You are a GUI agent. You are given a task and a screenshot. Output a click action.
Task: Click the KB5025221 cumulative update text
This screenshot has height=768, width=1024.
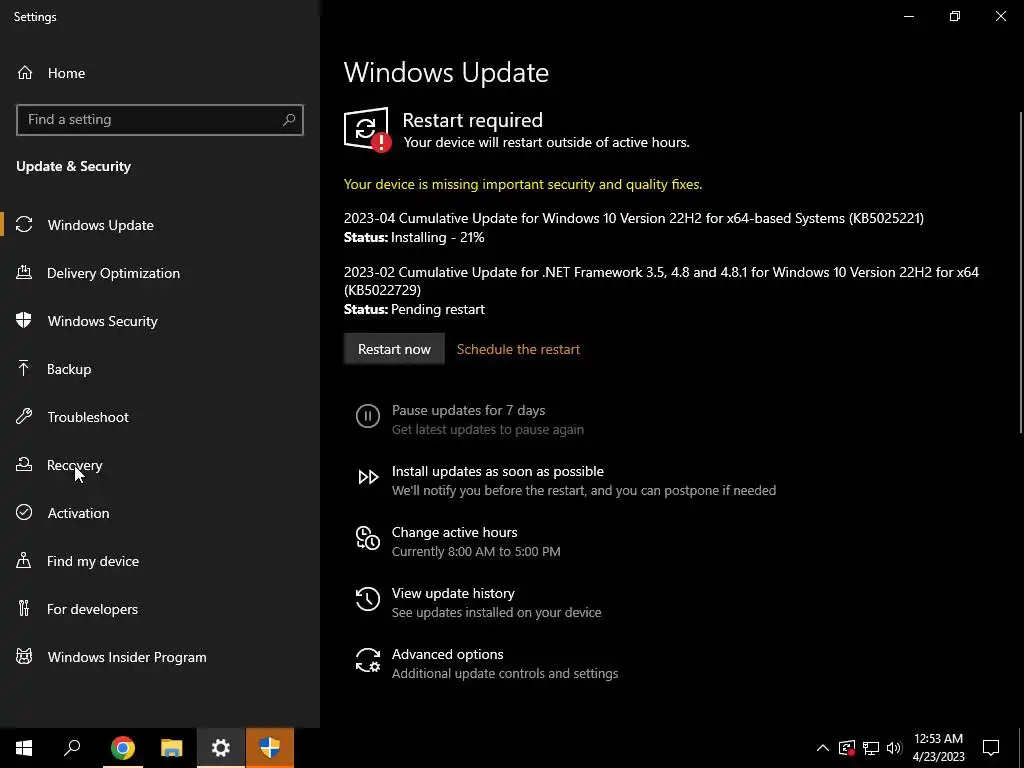[x=633, y=218]
